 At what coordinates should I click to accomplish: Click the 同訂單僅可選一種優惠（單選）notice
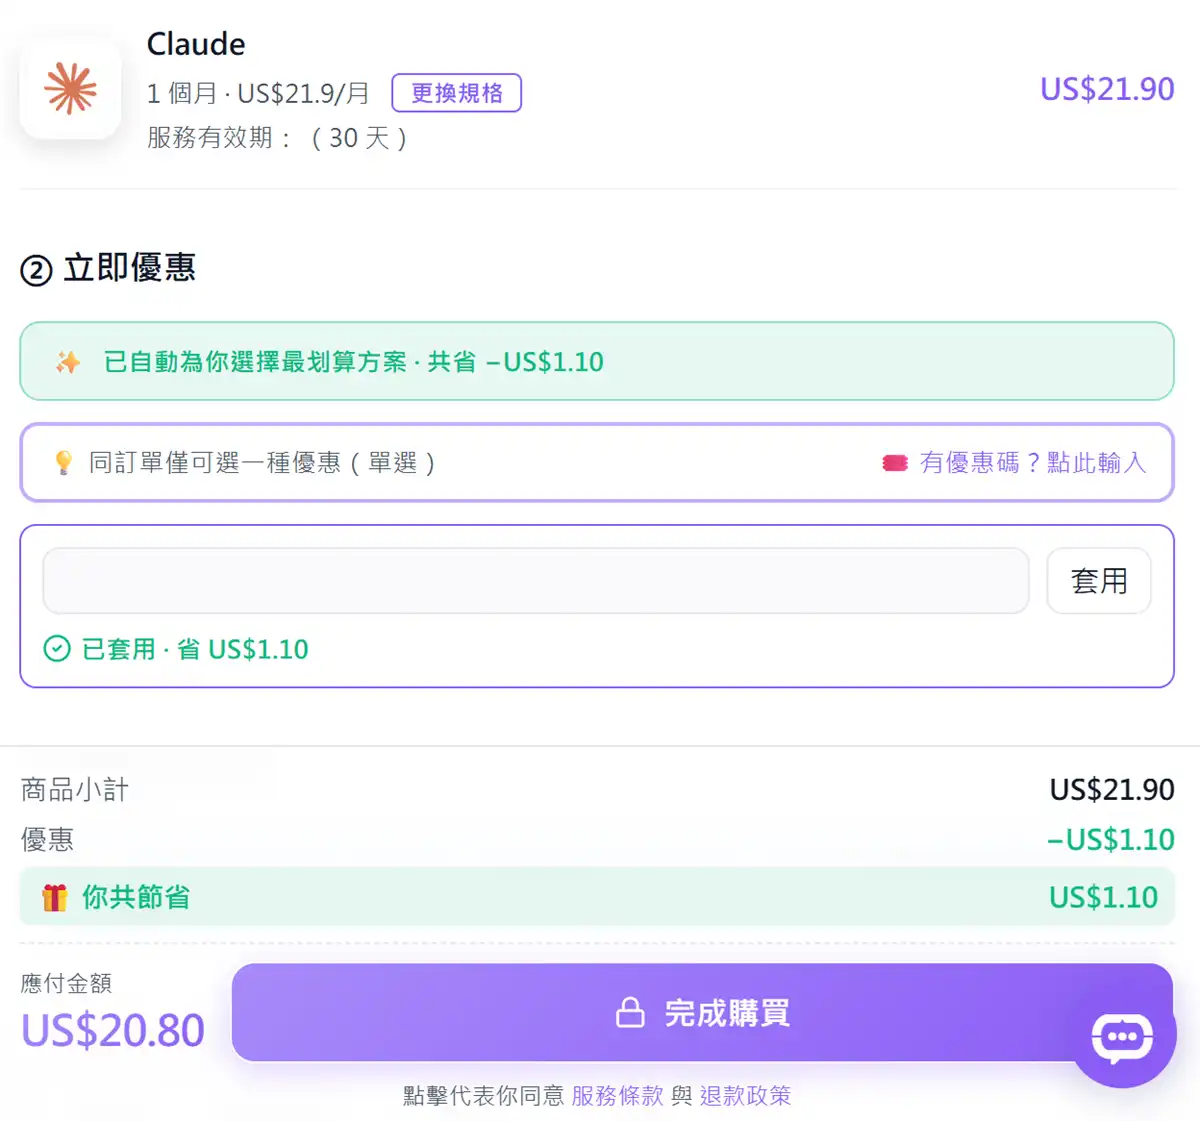point(263,462)
